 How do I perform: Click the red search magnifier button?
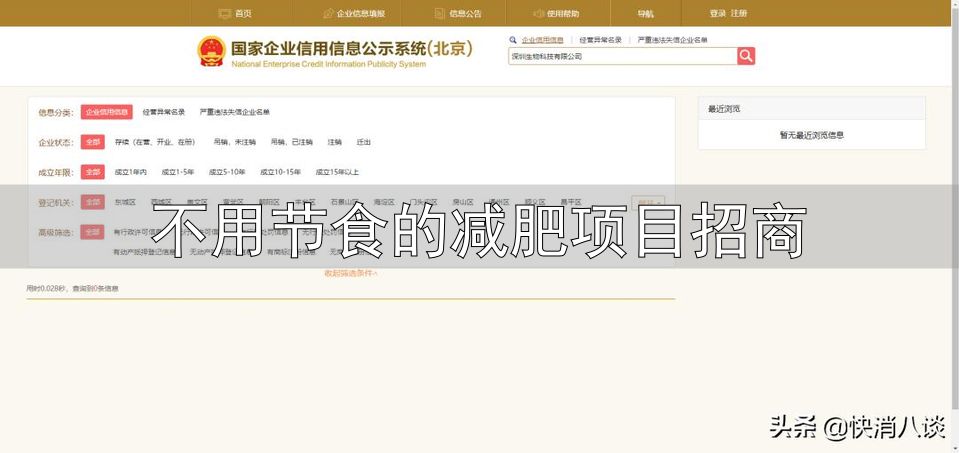click(x=746, y=56)
